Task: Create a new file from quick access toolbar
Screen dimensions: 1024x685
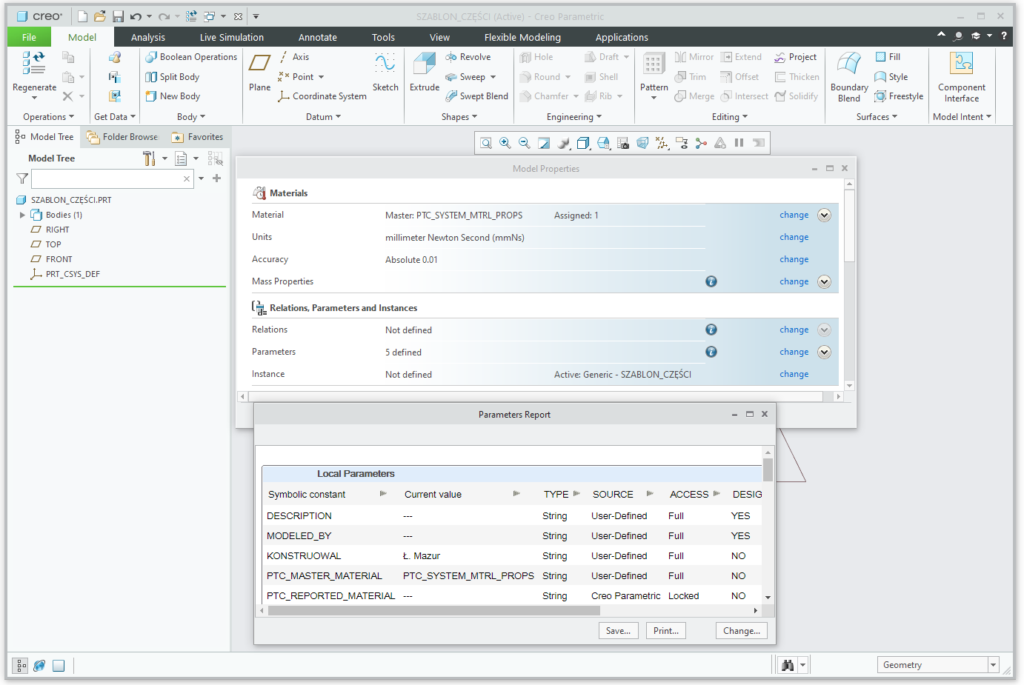Action: tap(82, 16)
